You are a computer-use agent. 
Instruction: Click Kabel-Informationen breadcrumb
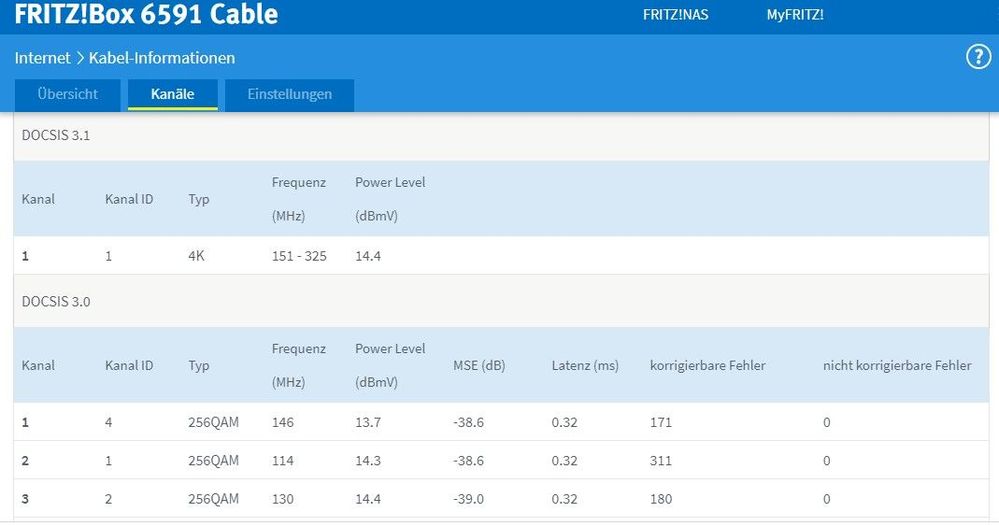pyautogui.click(x=162, y=58)
